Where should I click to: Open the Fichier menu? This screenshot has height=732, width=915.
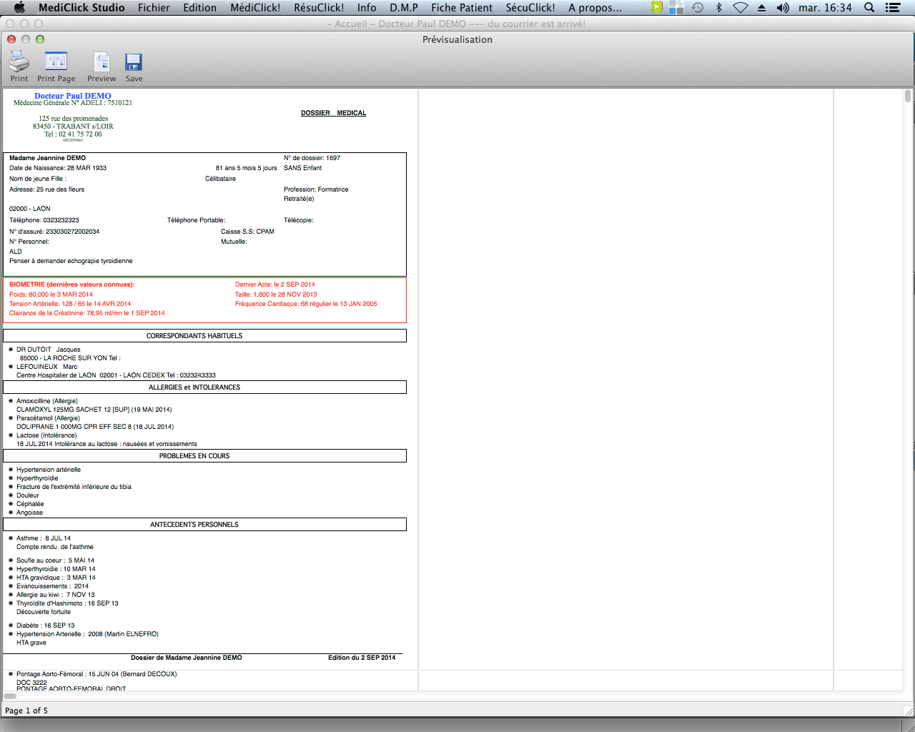coord(153,8)
